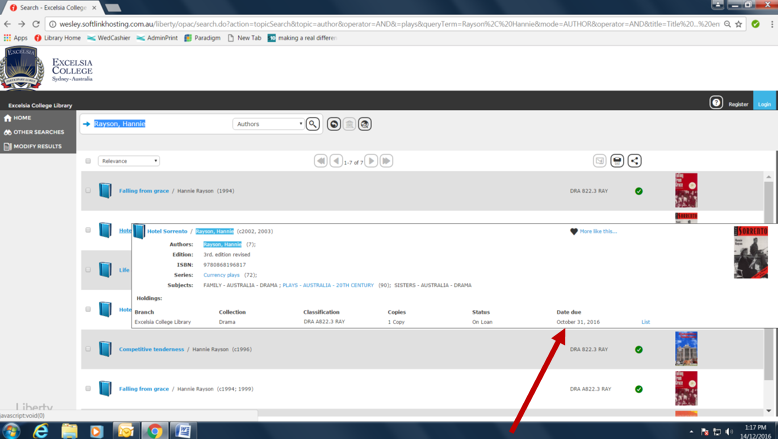Viewport: 778px width, 439px height.
Task: Click heart icon next to More like this
Action: (574, 231)
